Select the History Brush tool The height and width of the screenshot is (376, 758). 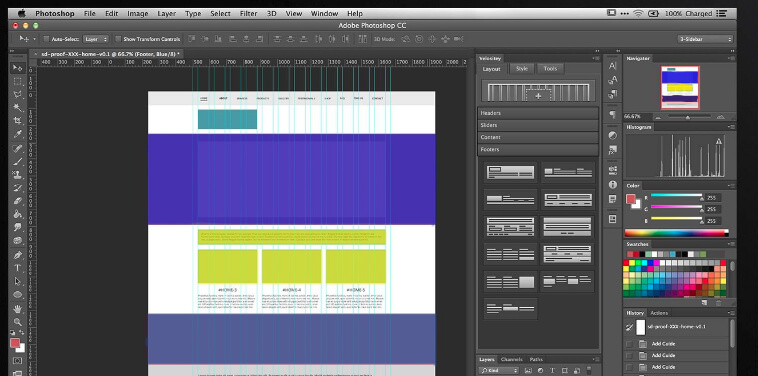click(x=17, y=188)
